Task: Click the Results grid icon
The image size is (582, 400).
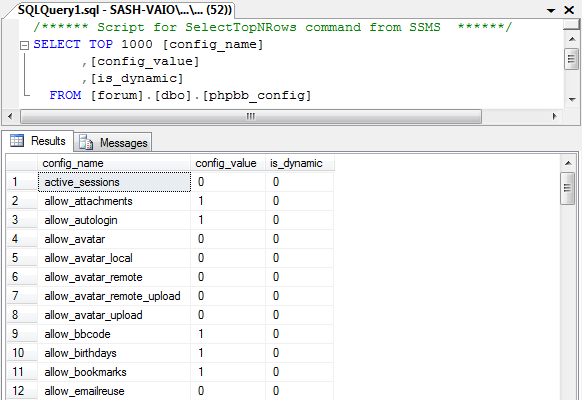Action: [x=17, y=141]
